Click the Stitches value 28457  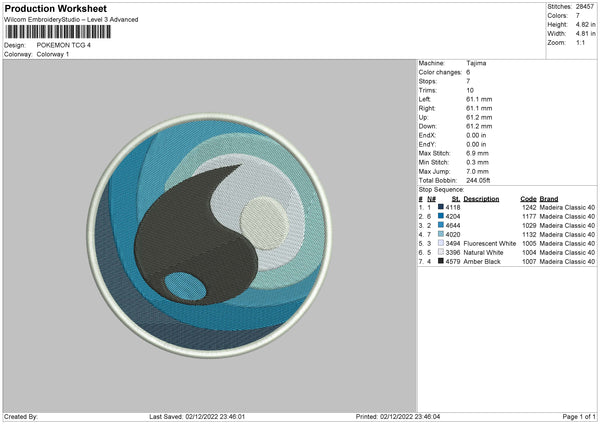point(585,7)
